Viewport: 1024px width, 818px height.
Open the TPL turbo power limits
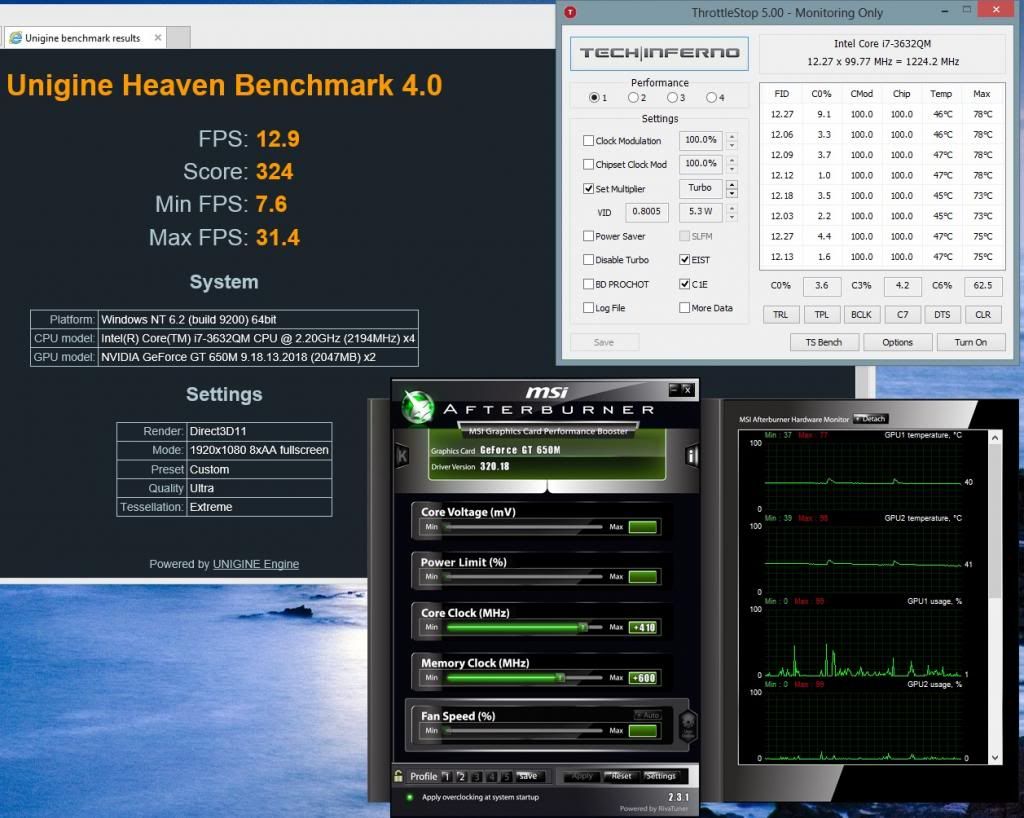(821, 315)
